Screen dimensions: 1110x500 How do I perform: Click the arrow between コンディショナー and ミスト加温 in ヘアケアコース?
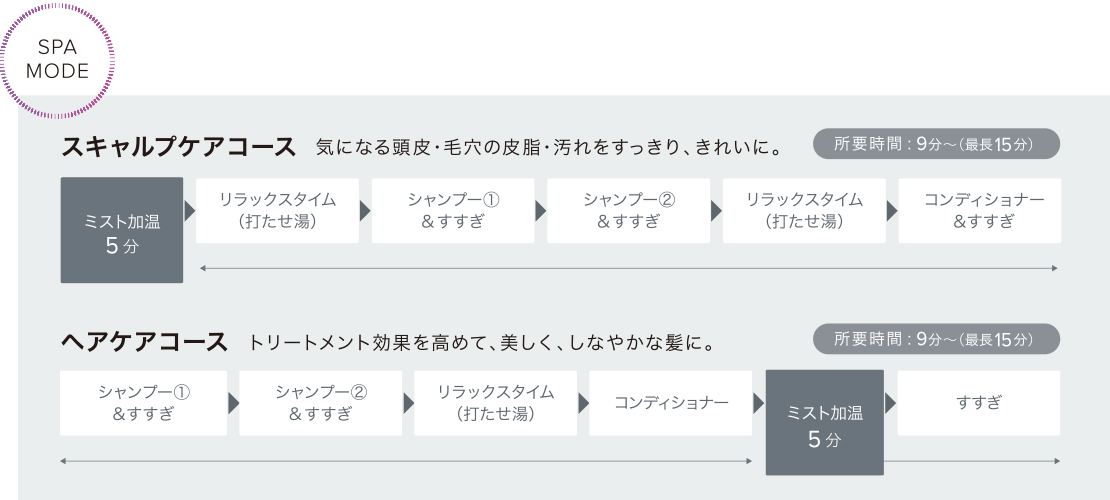click(x=758, y=403)
